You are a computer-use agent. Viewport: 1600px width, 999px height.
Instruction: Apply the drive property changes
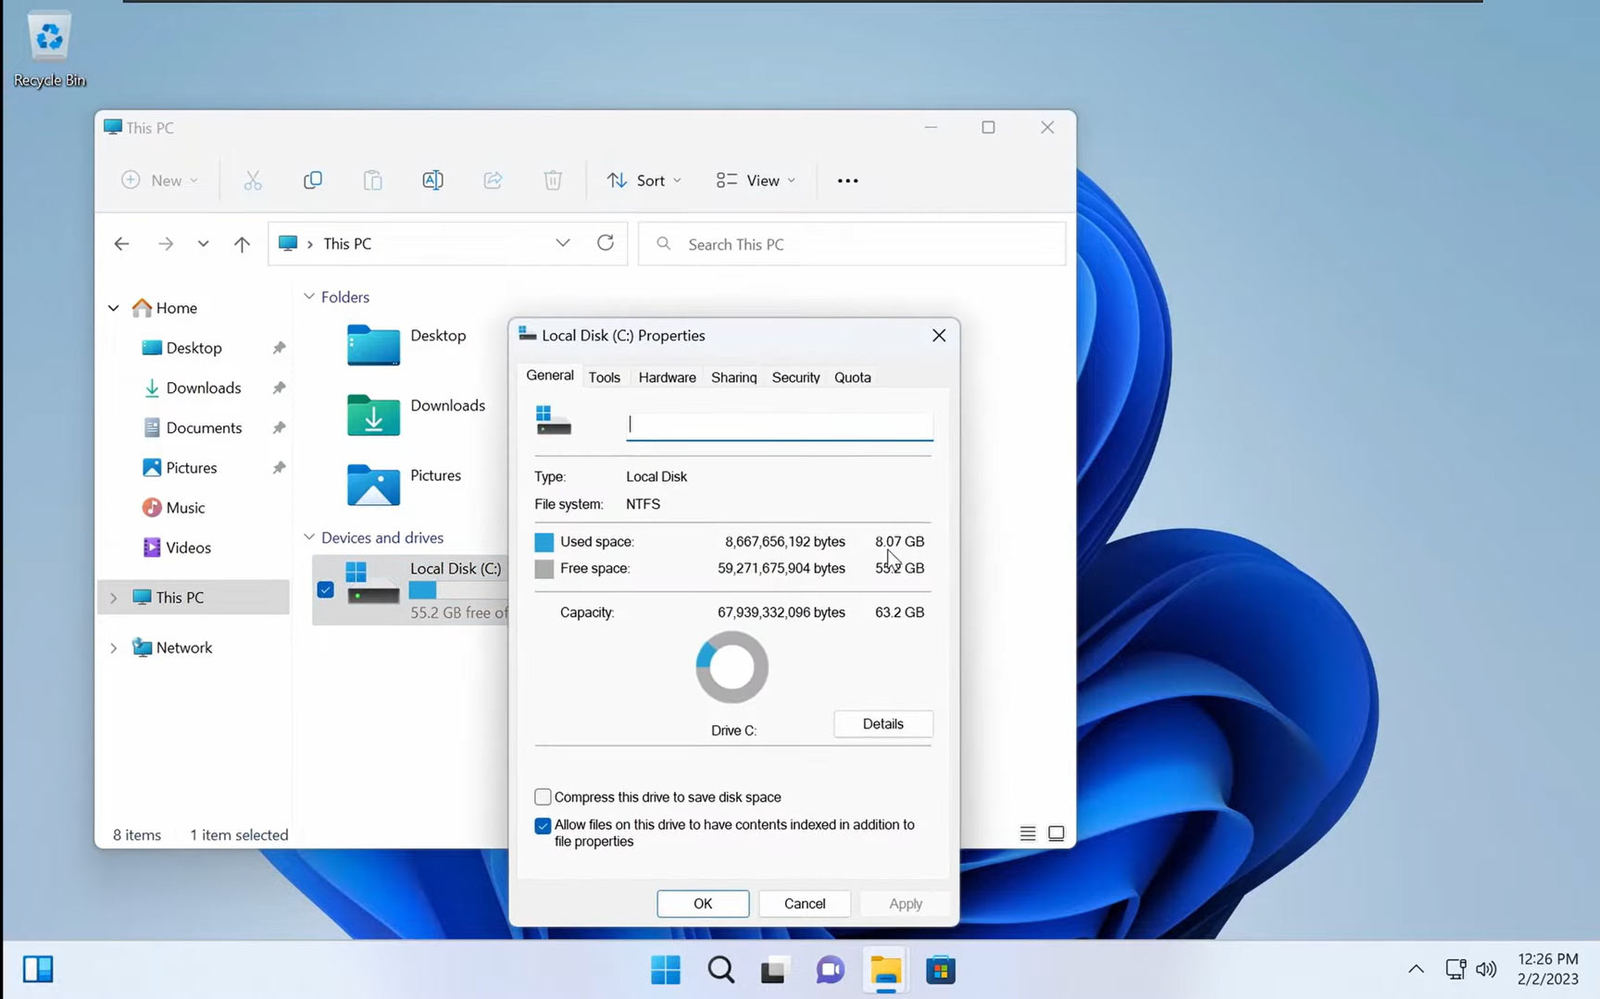pyautogui.click(x=904, y=903)
